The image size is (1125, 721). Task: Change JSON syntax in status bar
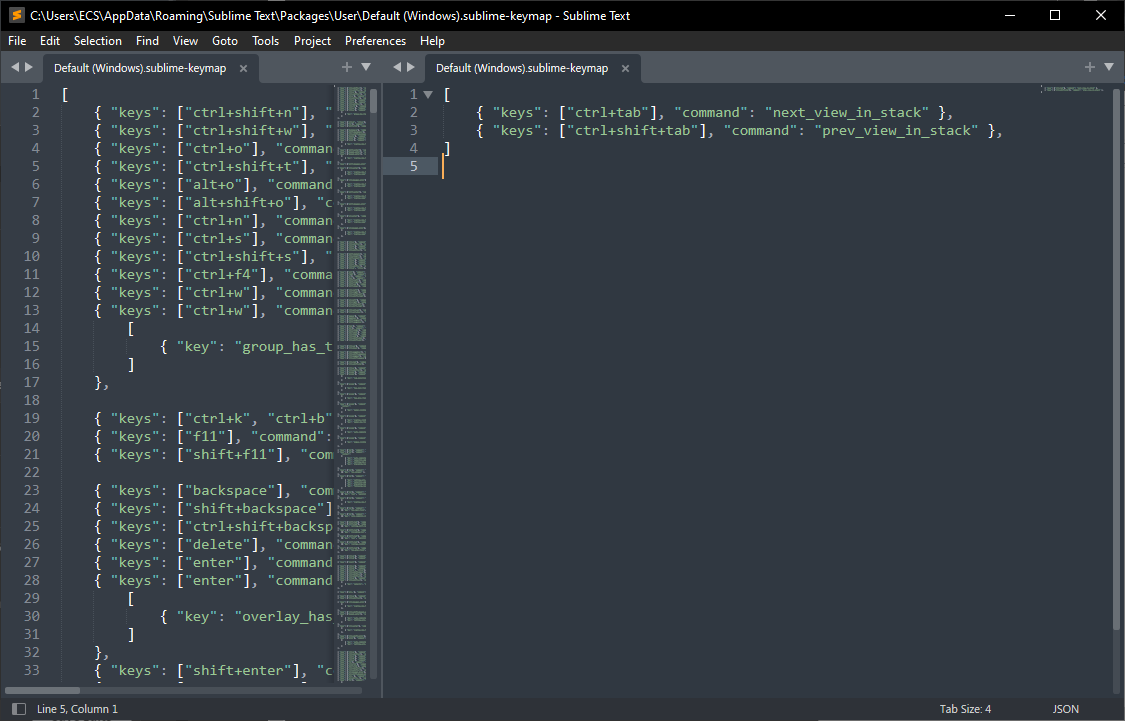pos(1065,709)
